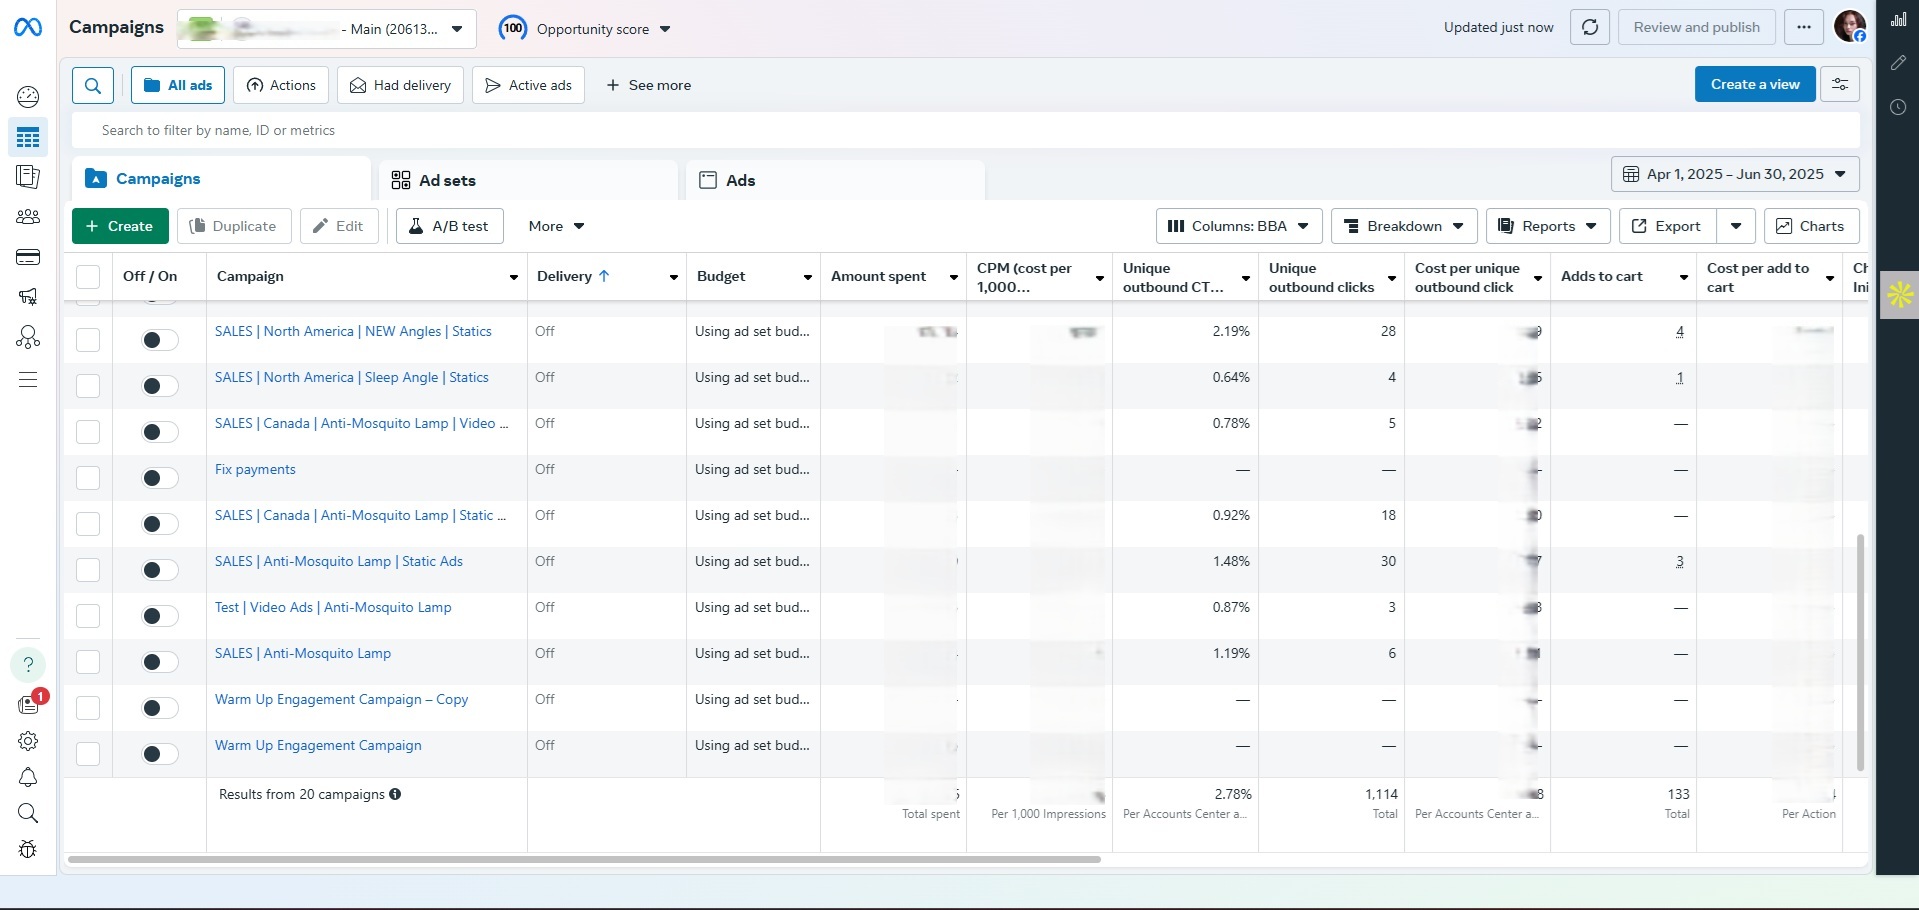Click the horizontal scrollbar under the table

[584, 859]
